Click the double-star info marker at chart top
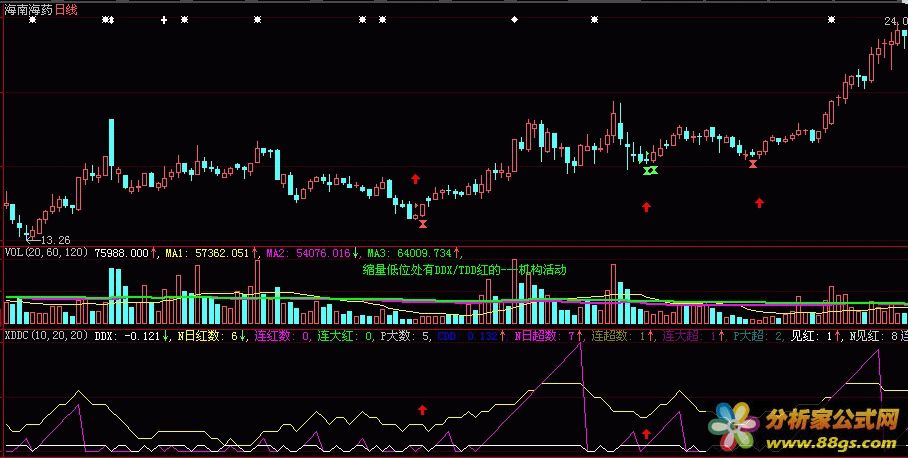 [108, 20]
